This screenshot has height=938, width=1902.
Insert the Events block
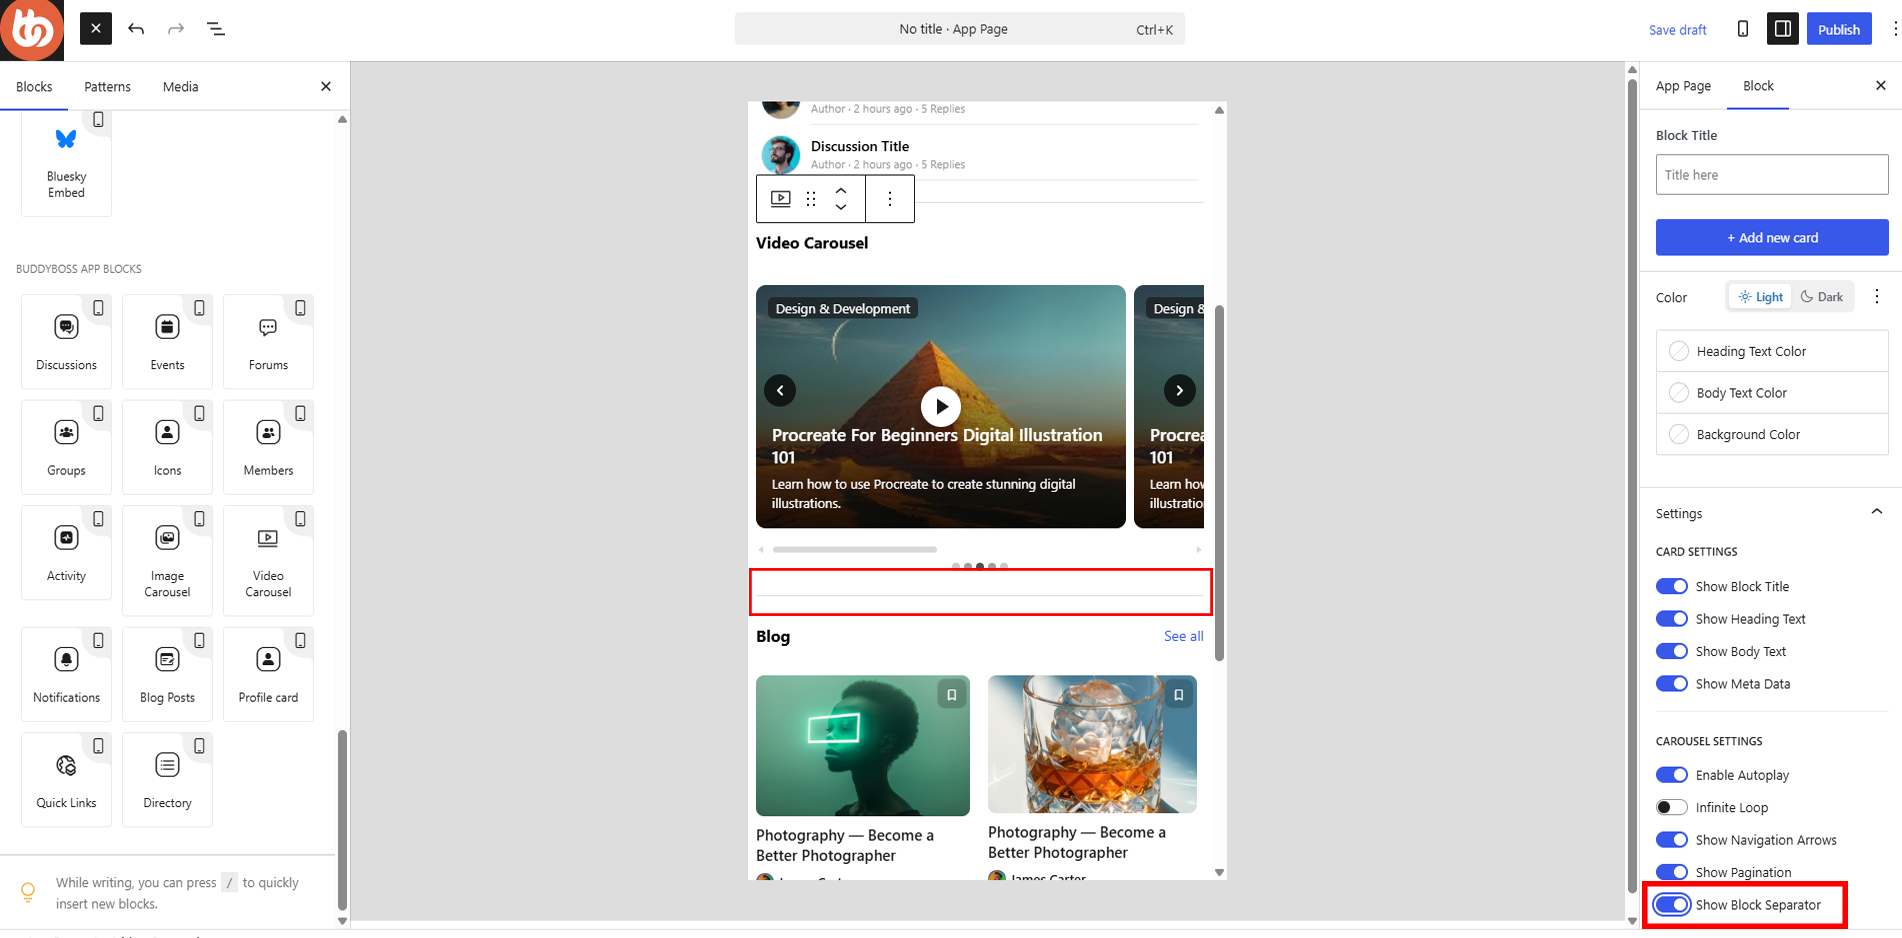[167, 341]
